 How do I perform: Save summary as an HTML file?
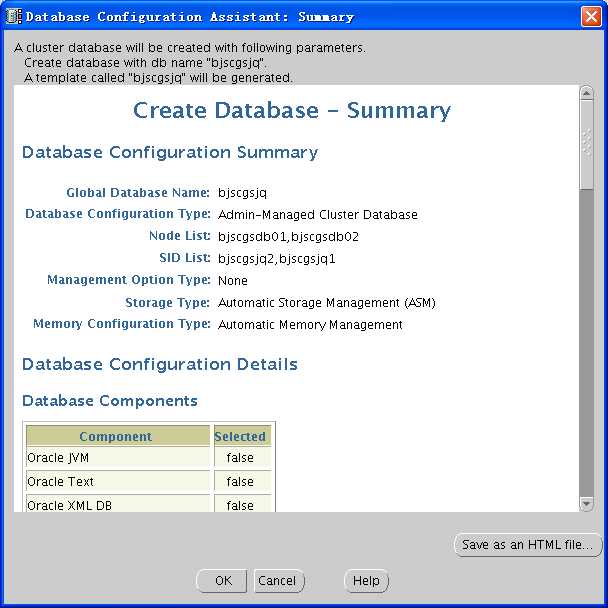[x=527, y=545]
